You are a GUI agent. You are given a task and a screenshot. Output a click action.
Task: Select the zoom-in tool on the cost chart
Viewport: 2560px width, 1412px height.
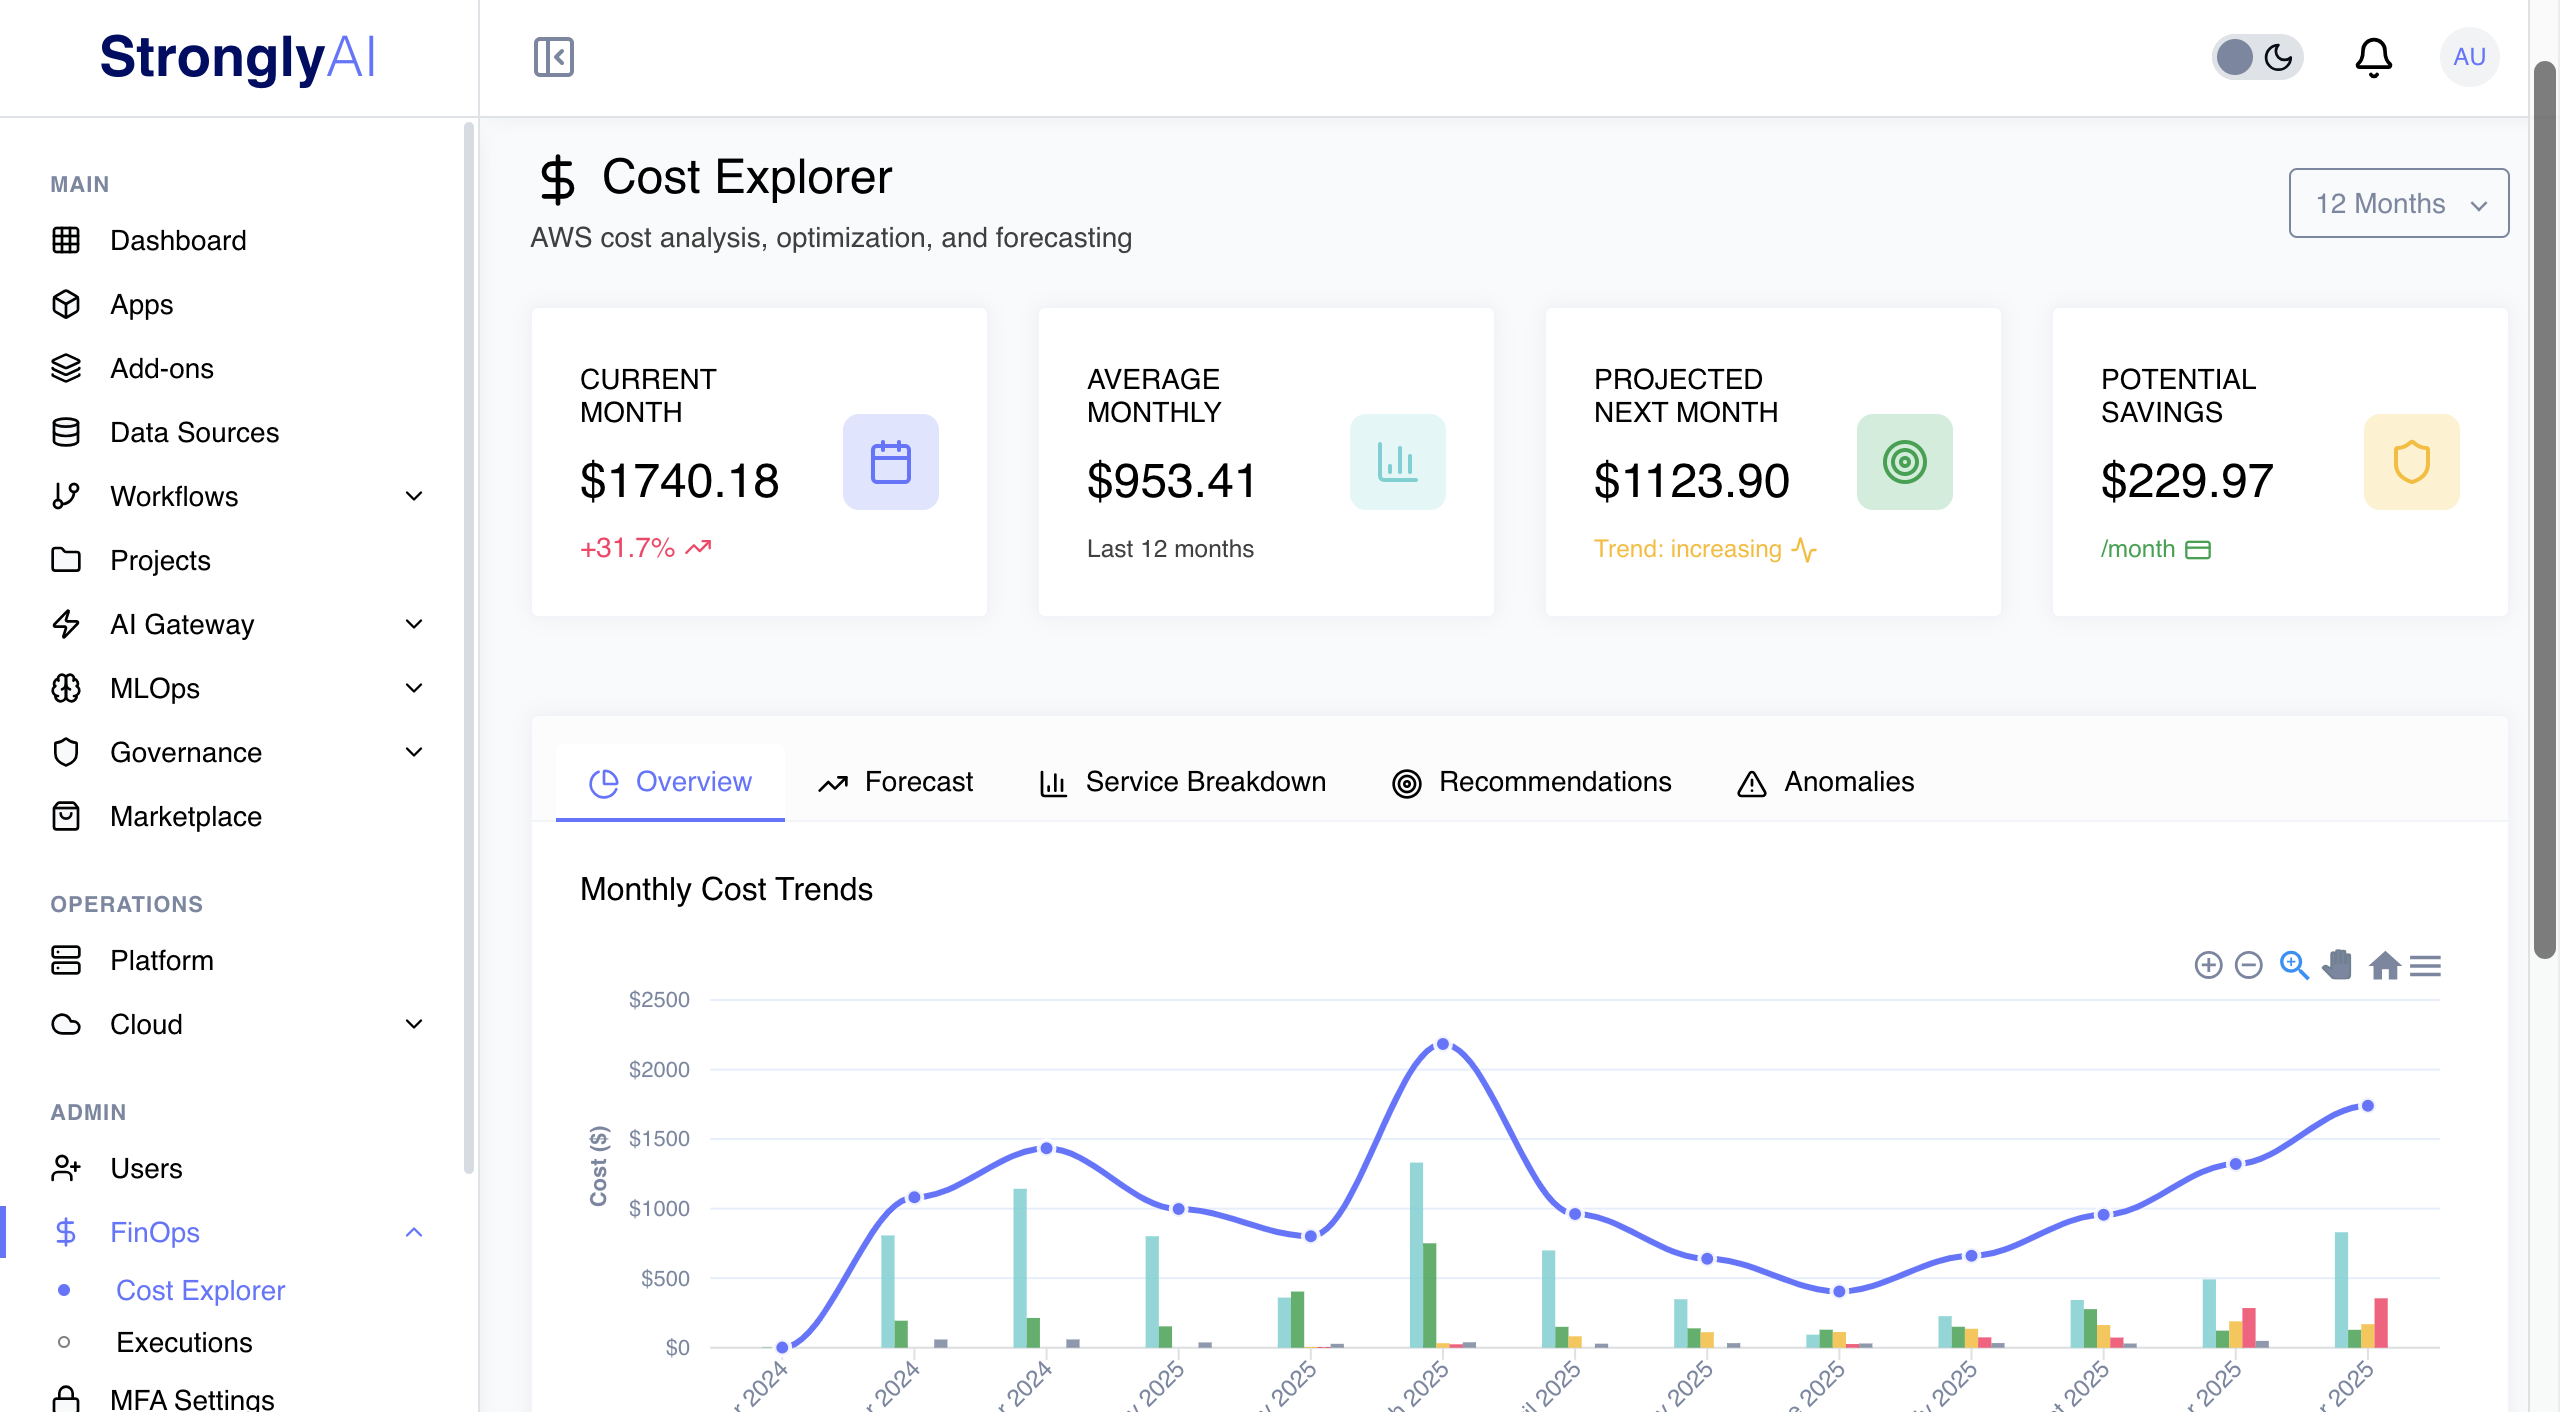coord(2207,966)
